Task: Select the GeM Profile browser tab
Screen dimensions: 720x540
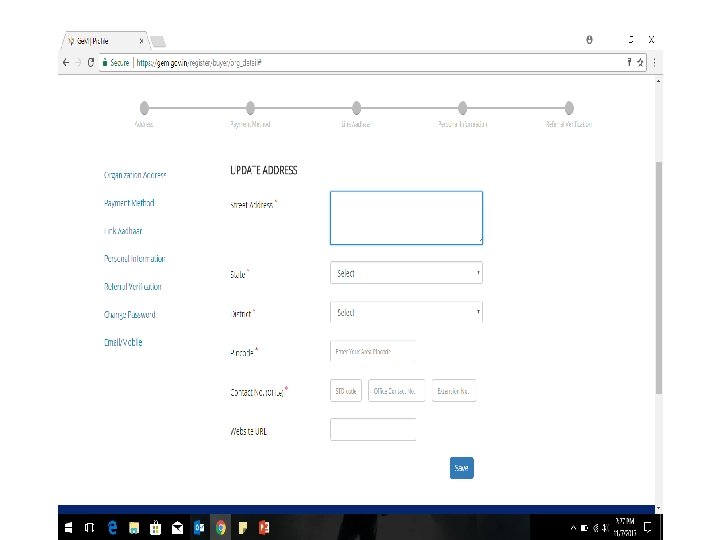Action: [104, 41]
